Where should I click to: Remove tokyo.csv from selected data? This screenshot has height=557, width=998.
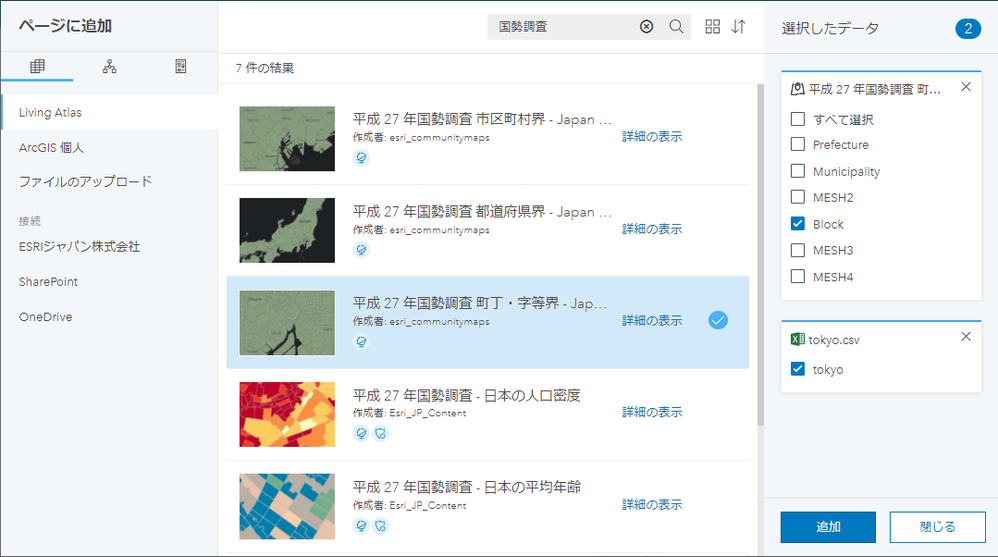(966, 336)
